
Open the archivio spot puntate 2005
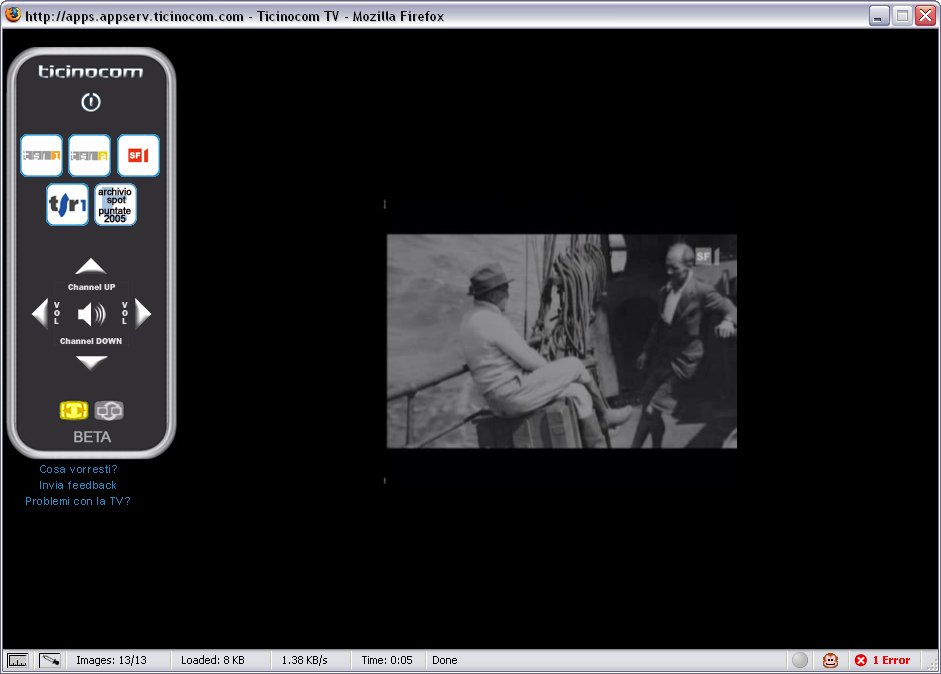(x=115, y=205)
